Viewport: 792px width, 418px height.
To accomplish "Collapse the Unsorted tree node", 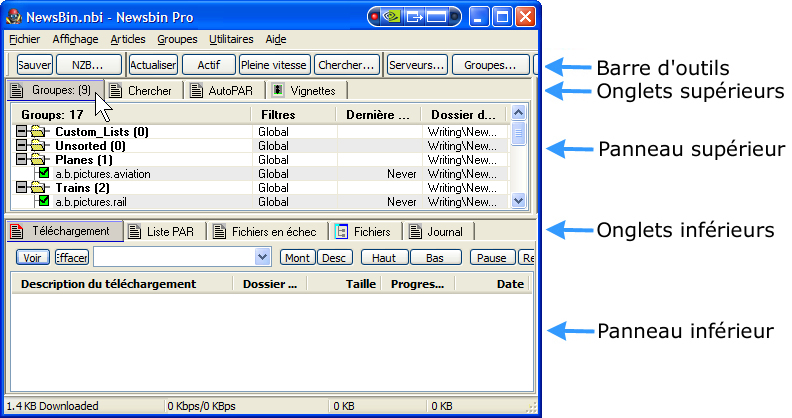I will click(21, 145).
